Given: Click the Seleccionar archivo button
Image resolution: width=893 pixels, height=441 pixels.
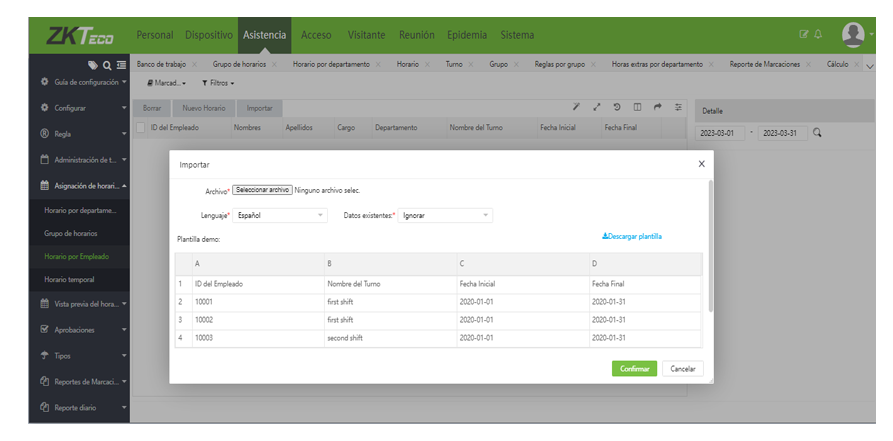Looking at the screenshot, I should pos(263,190).
